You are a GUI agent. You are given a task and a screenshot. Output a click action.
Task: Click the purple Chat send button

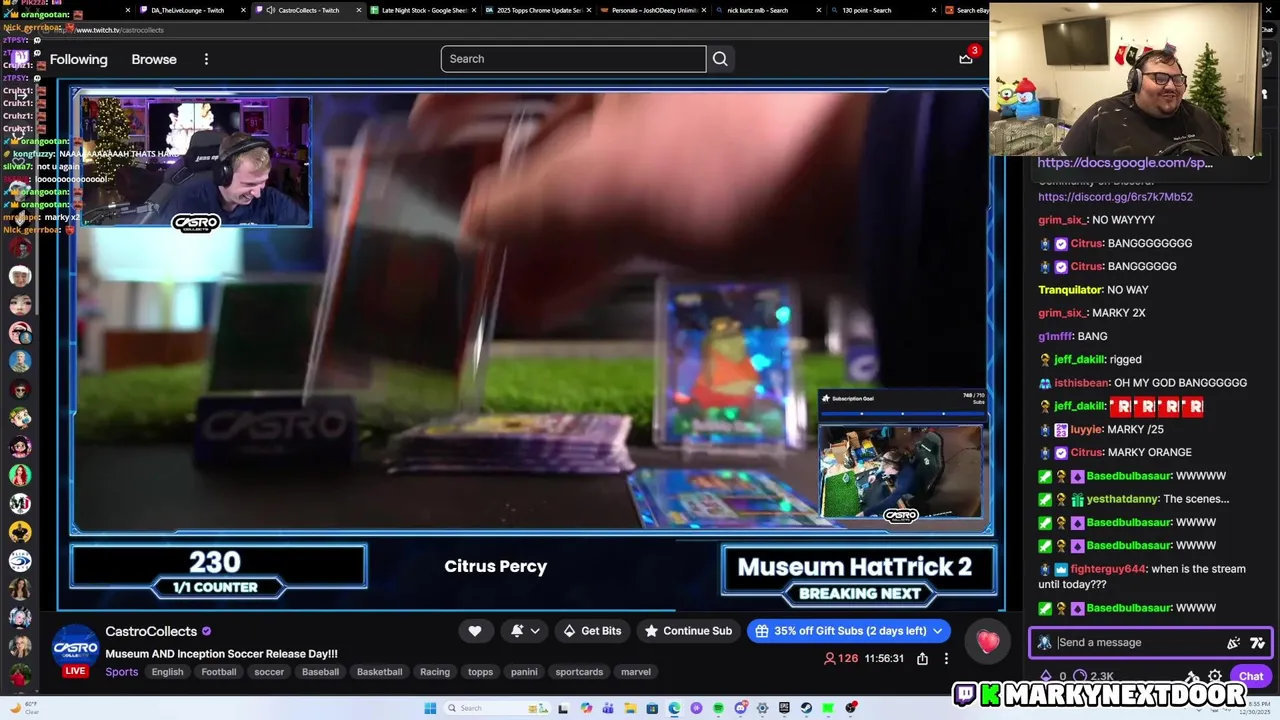(x=1251, y=676)
